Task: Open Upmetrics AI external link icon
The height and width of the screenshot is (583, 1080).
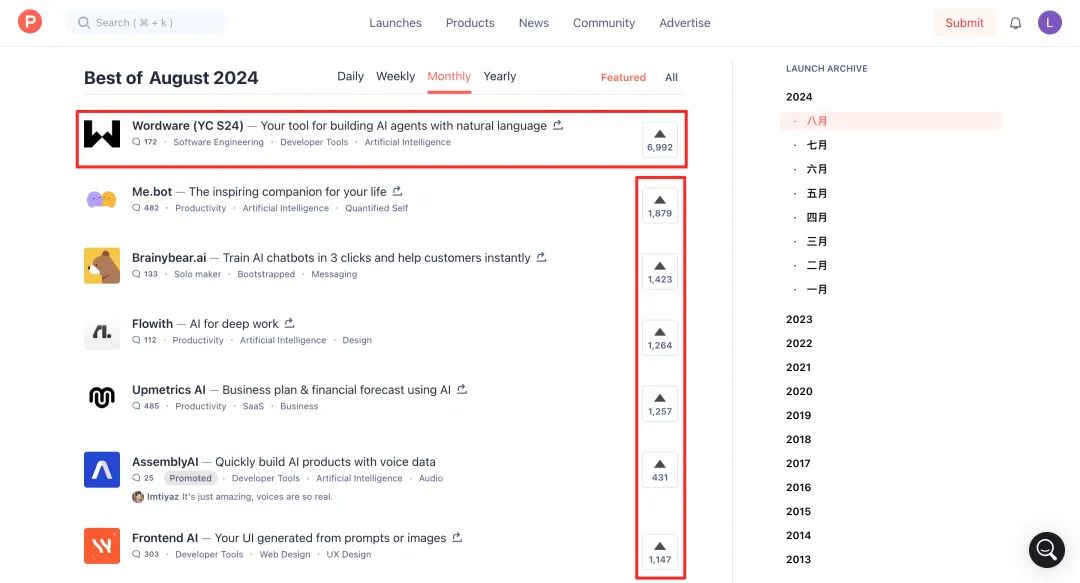Action: (462, 389)
